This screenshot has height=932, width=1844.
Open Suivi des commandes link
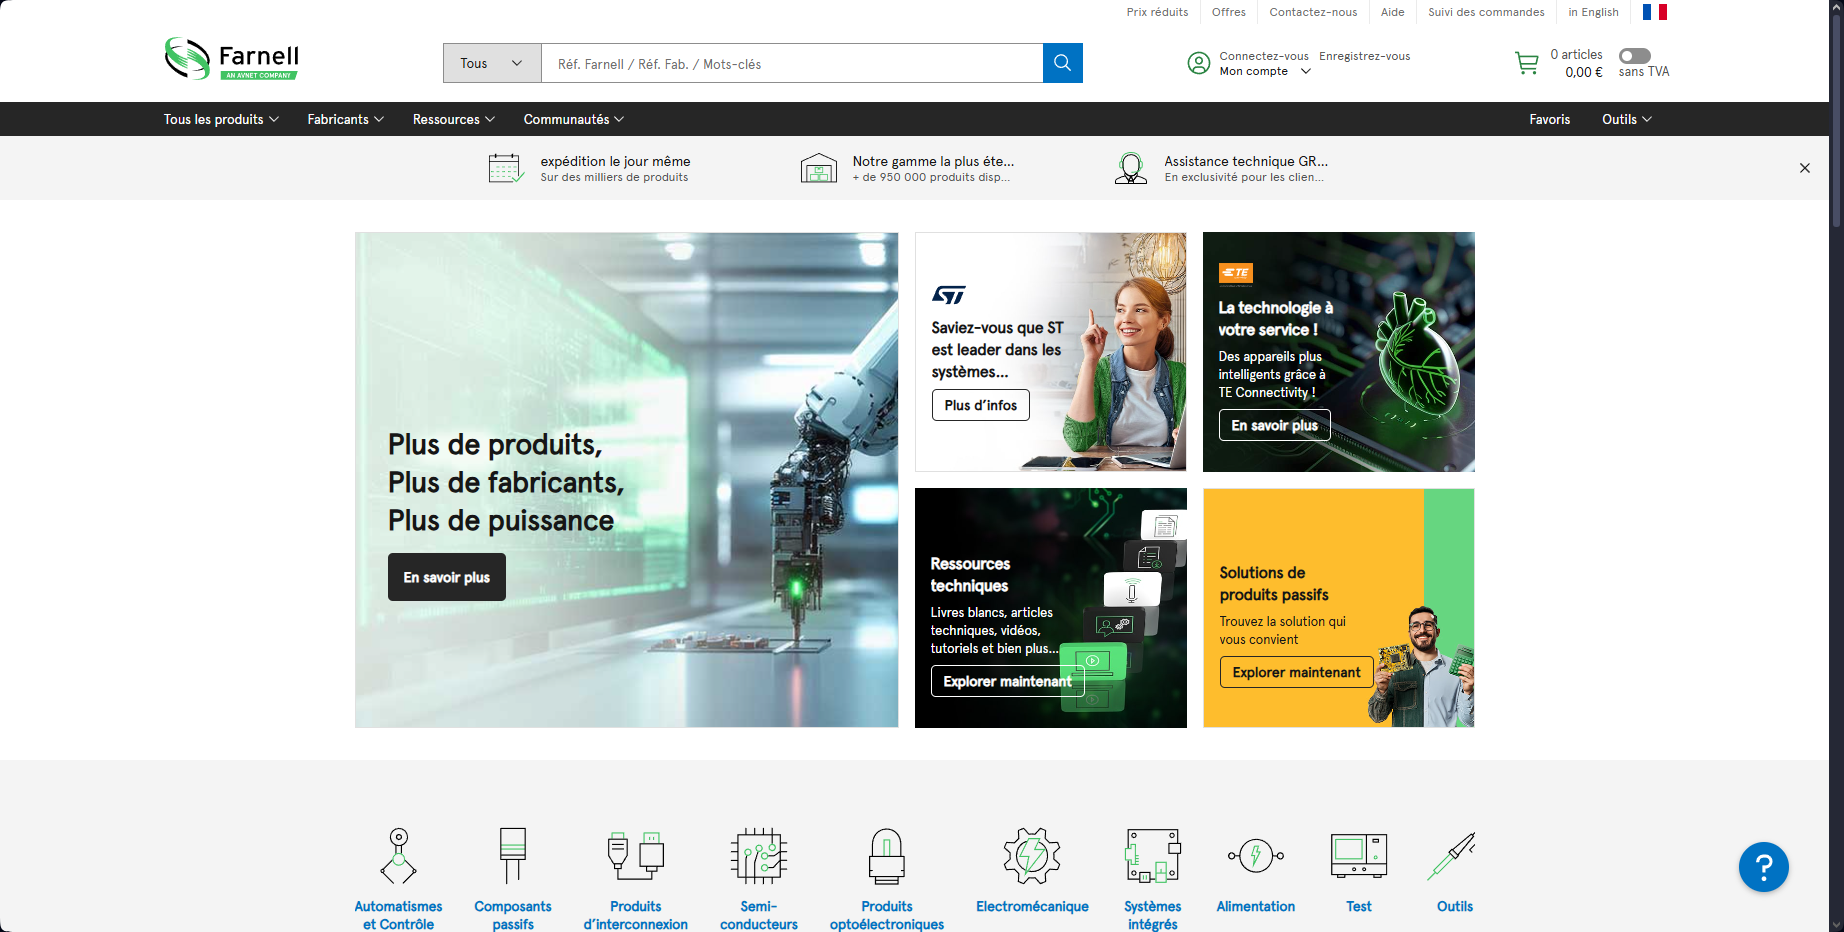pos(1486,12)
